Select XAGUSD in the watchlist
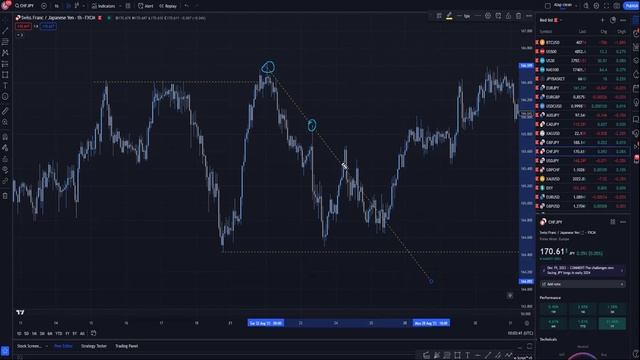This screenshot has width=640, height=360. pyautogui.click(x=582, y=133)
